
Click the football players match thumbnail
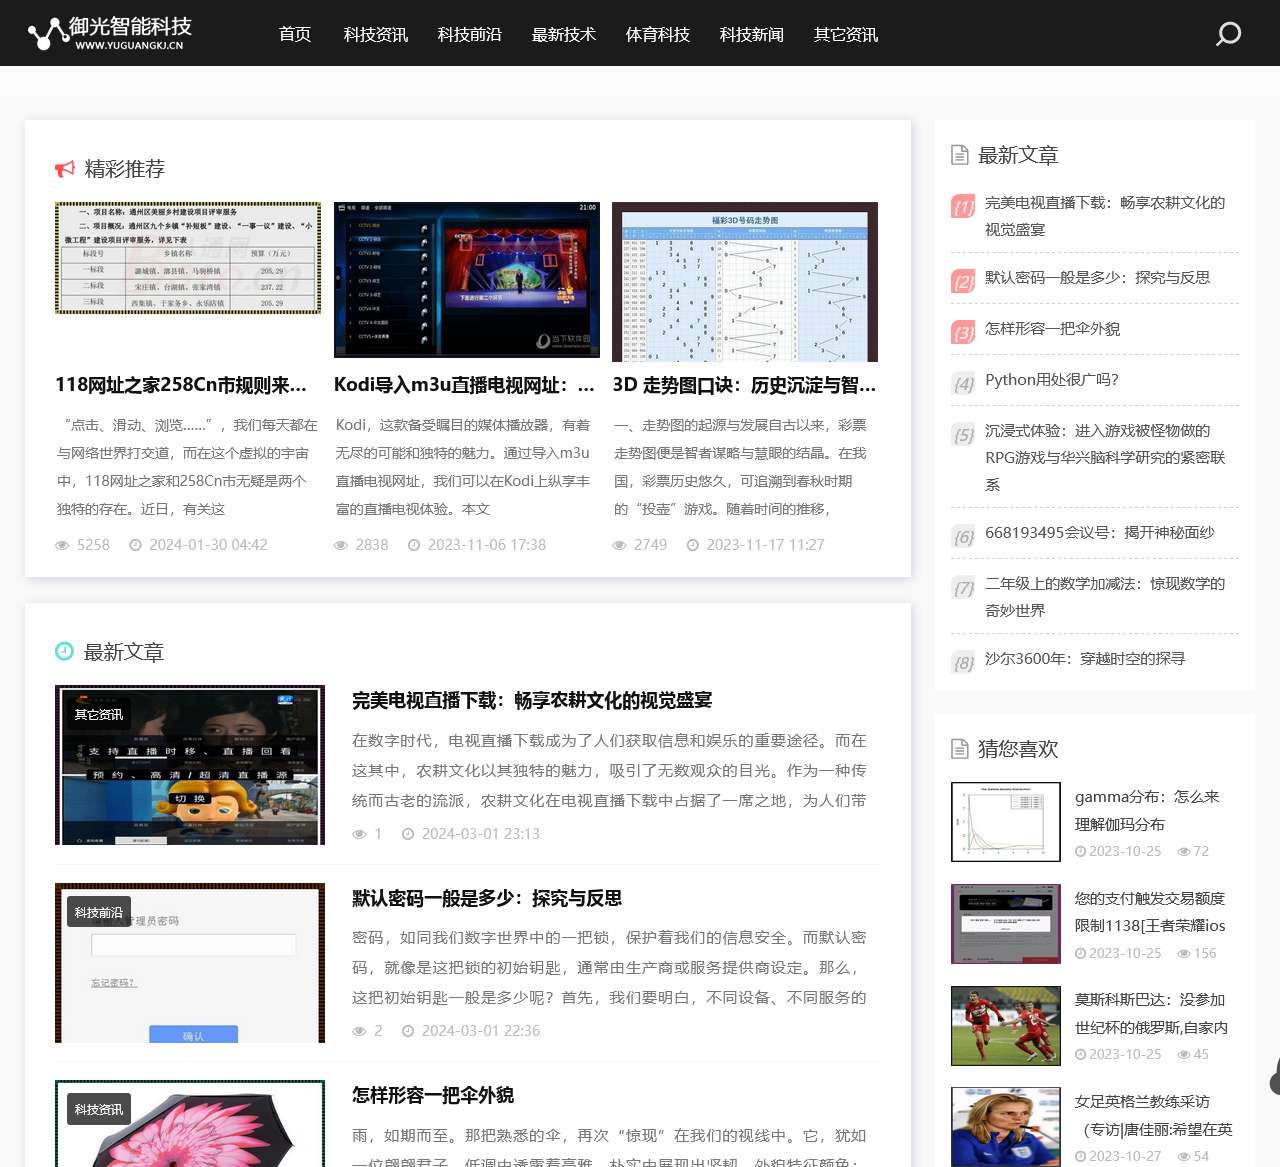click(1006, 1026)
